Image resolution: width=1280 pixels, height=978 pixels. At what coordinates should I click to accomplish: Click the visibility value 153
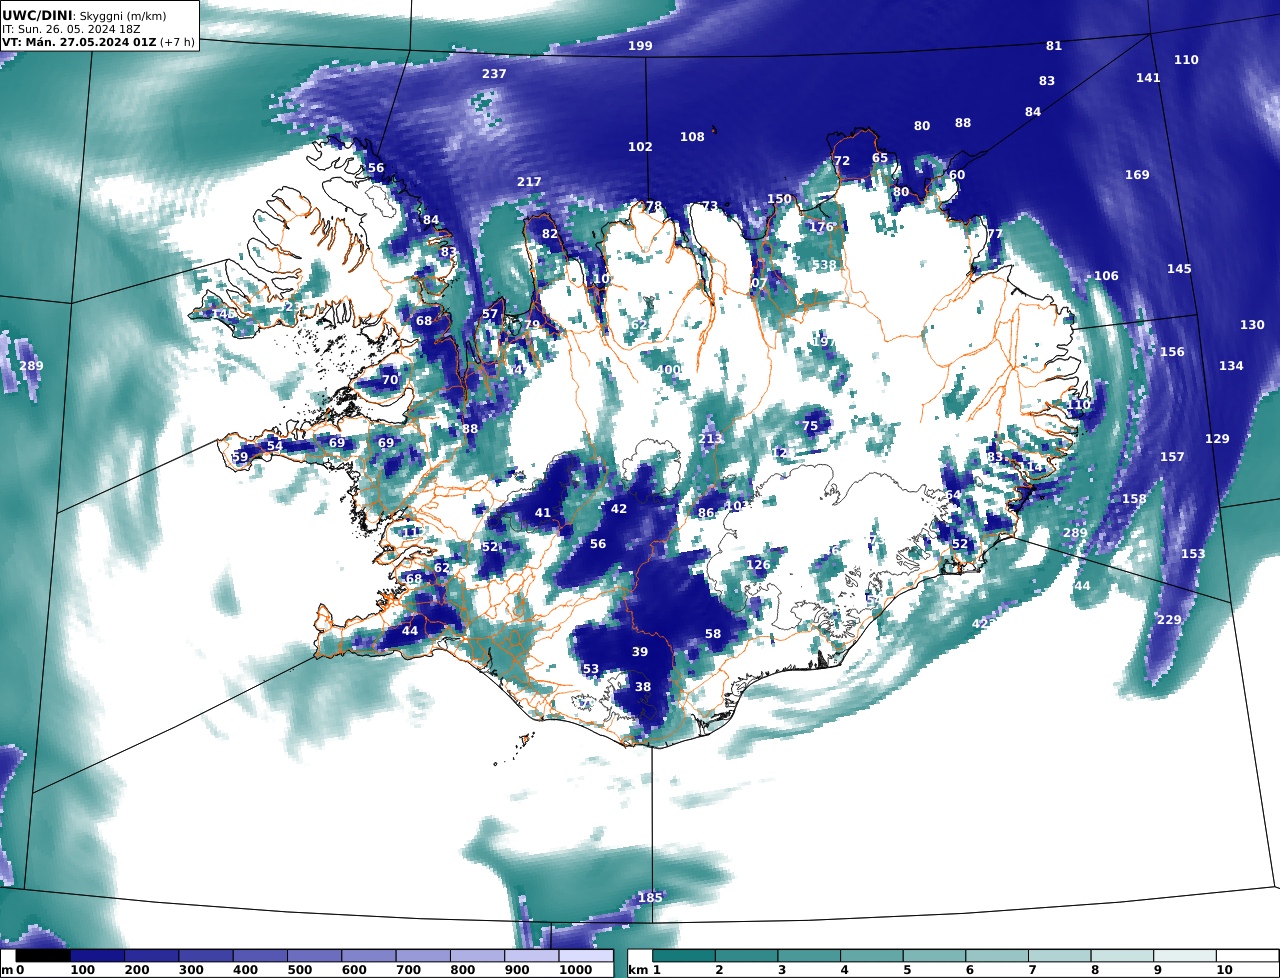click(1193, 554)
